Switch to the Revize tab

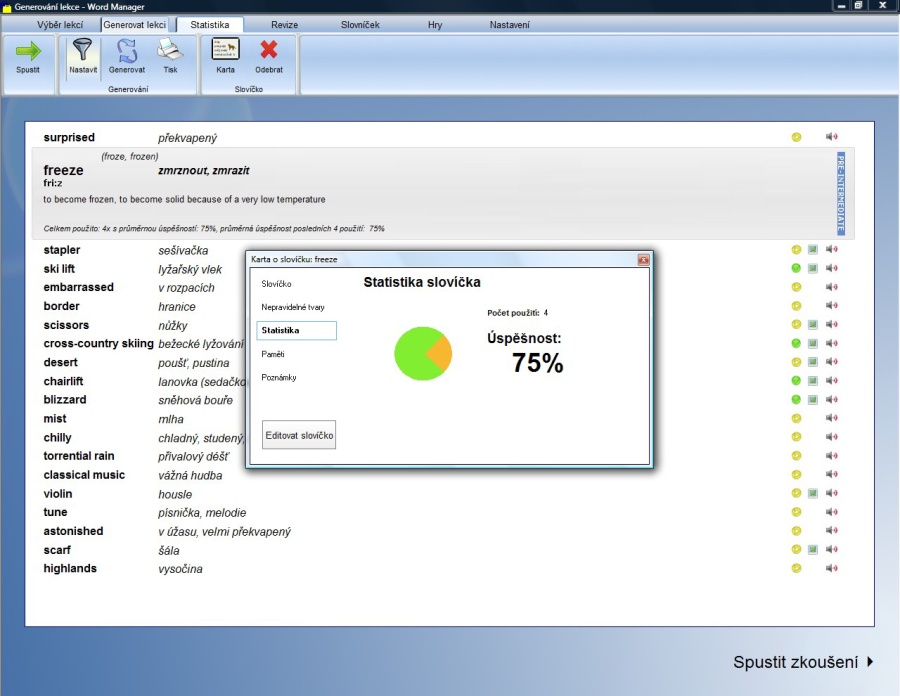click(284, 24)
